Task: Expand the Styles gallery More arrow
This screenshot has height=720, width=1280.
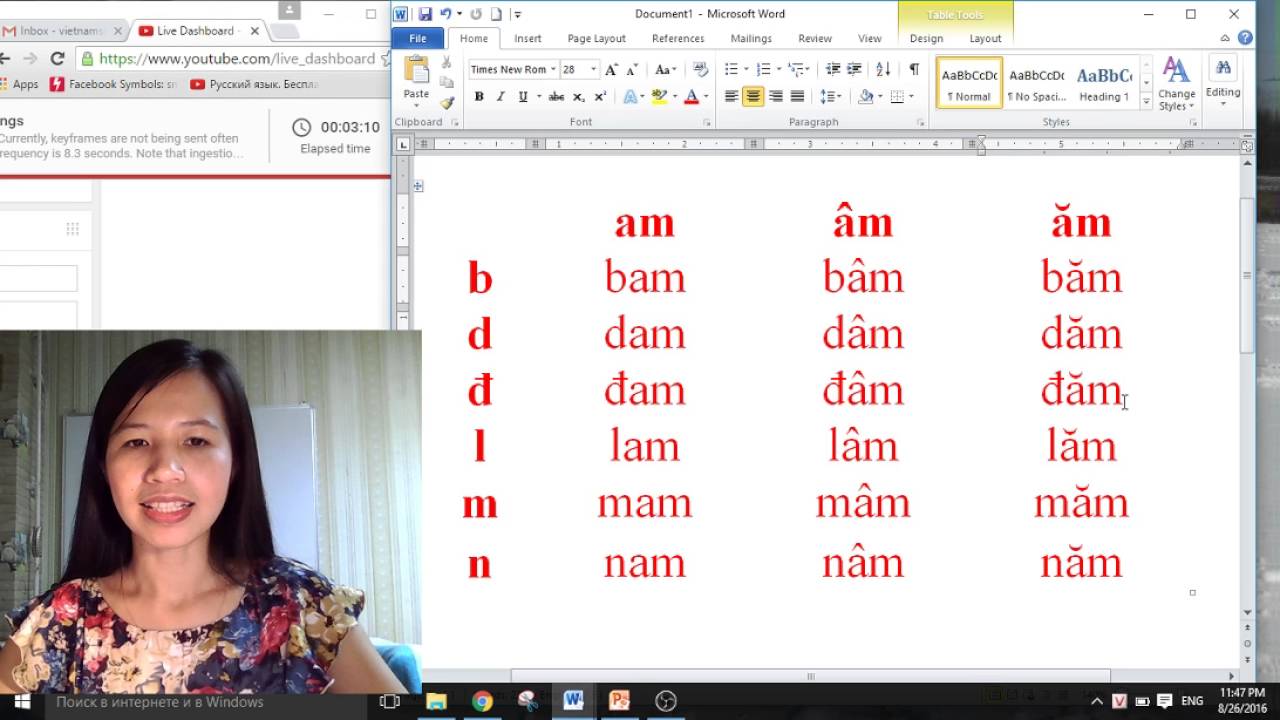Action: pos(1146,102)
